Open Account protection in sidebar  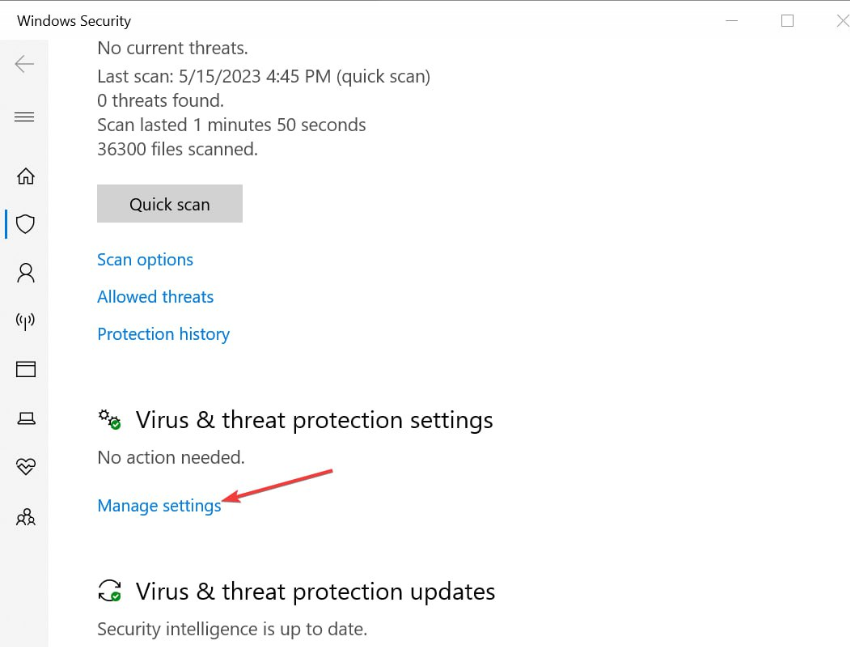pyautogui.click(x=25, y=273)
